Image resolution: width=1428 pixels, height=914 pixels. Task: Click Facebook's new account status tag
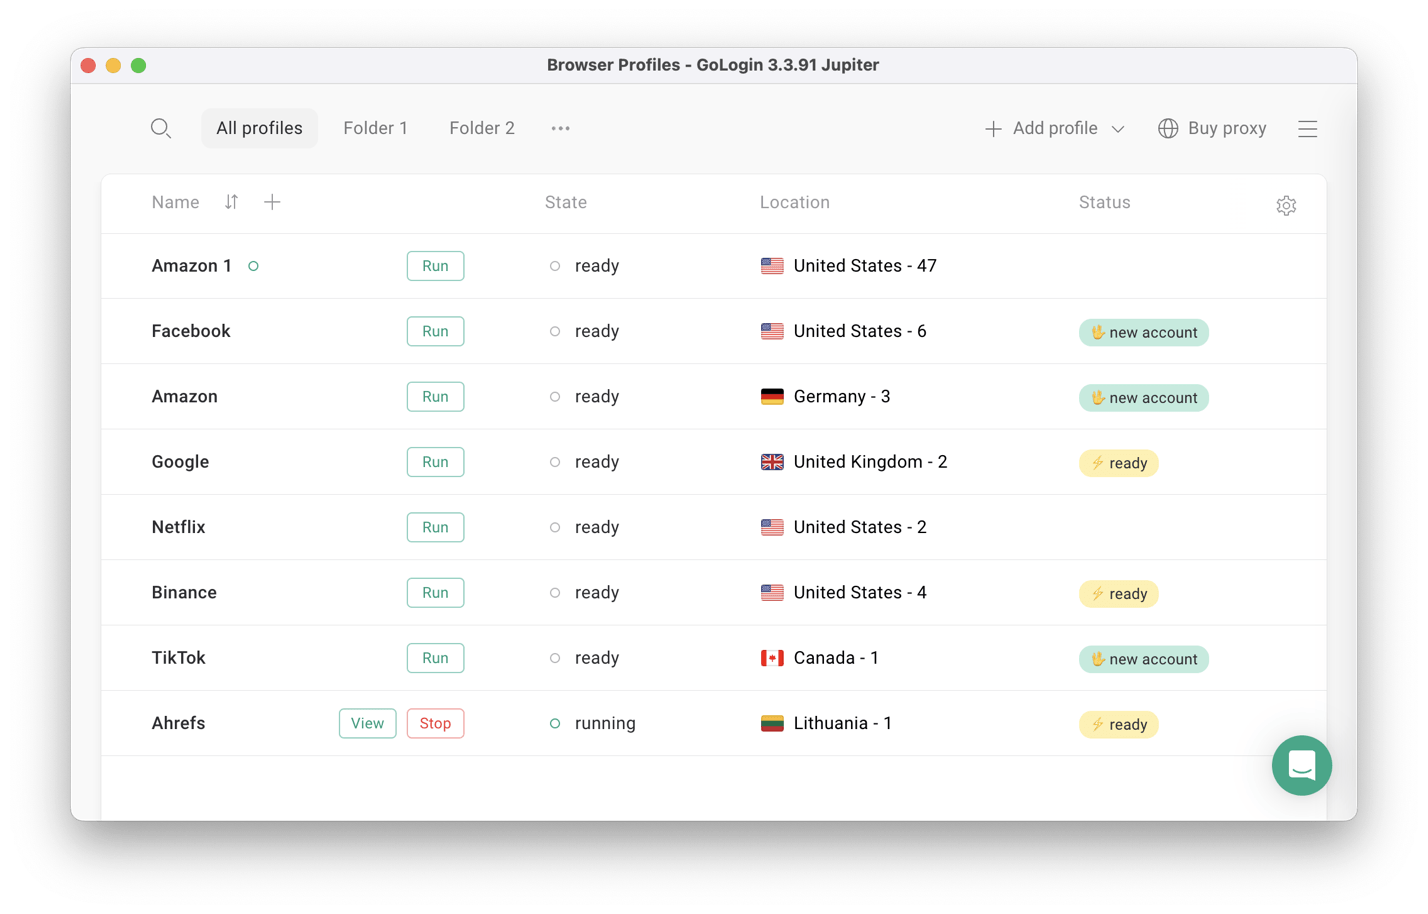tap(1143, 332)
